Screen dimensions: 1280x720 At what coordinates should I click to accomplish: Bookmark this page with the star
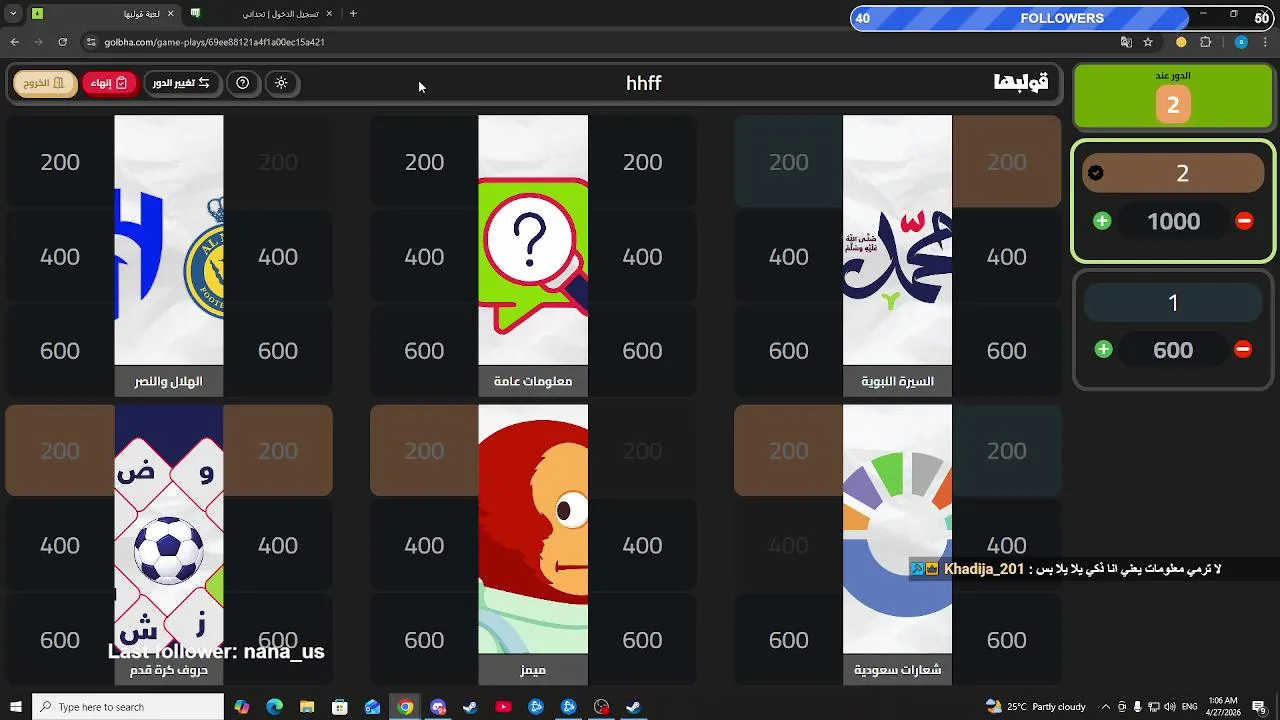coord(1148,42)
